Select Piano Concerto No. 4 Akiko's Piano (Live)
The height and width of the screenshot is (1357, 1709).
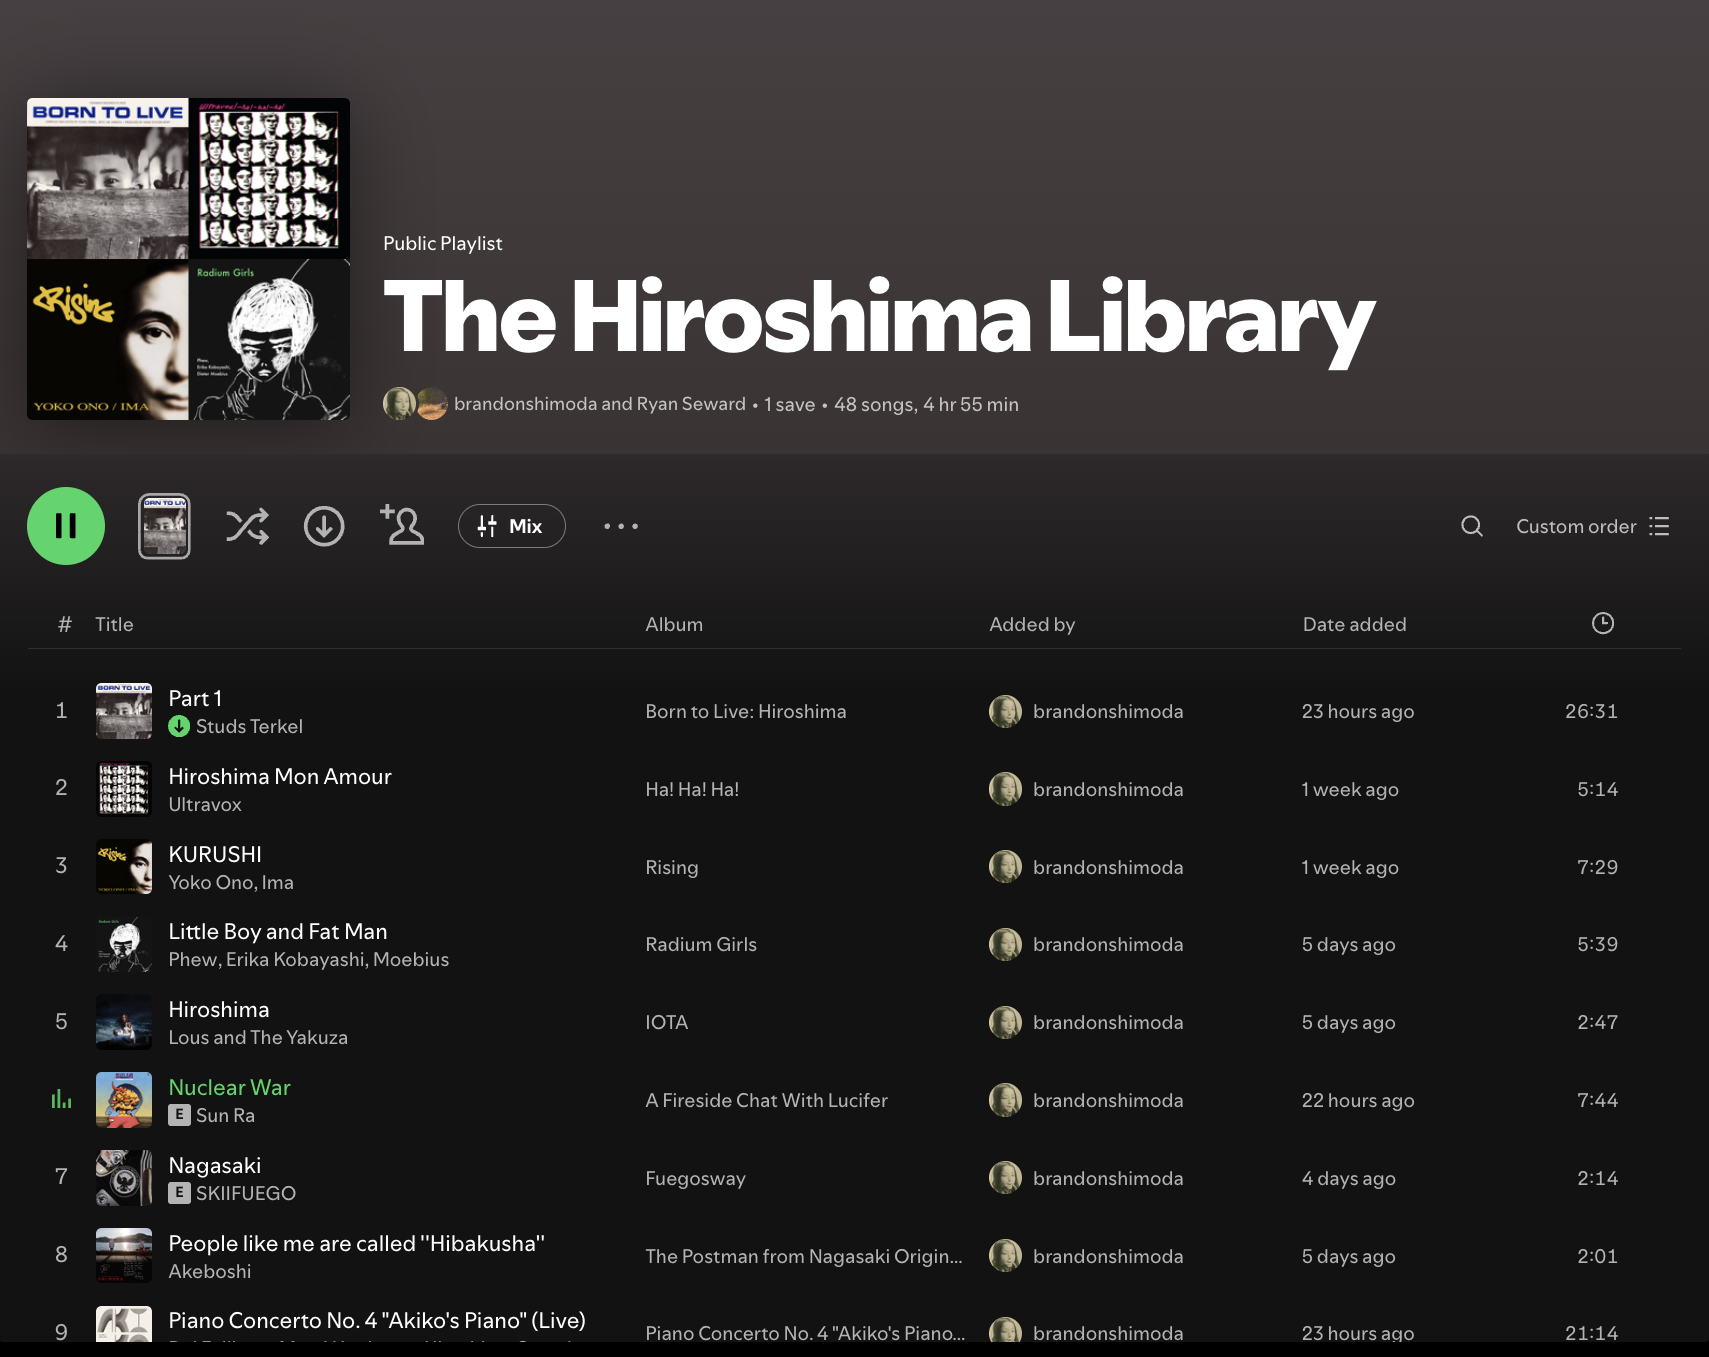377,1320
